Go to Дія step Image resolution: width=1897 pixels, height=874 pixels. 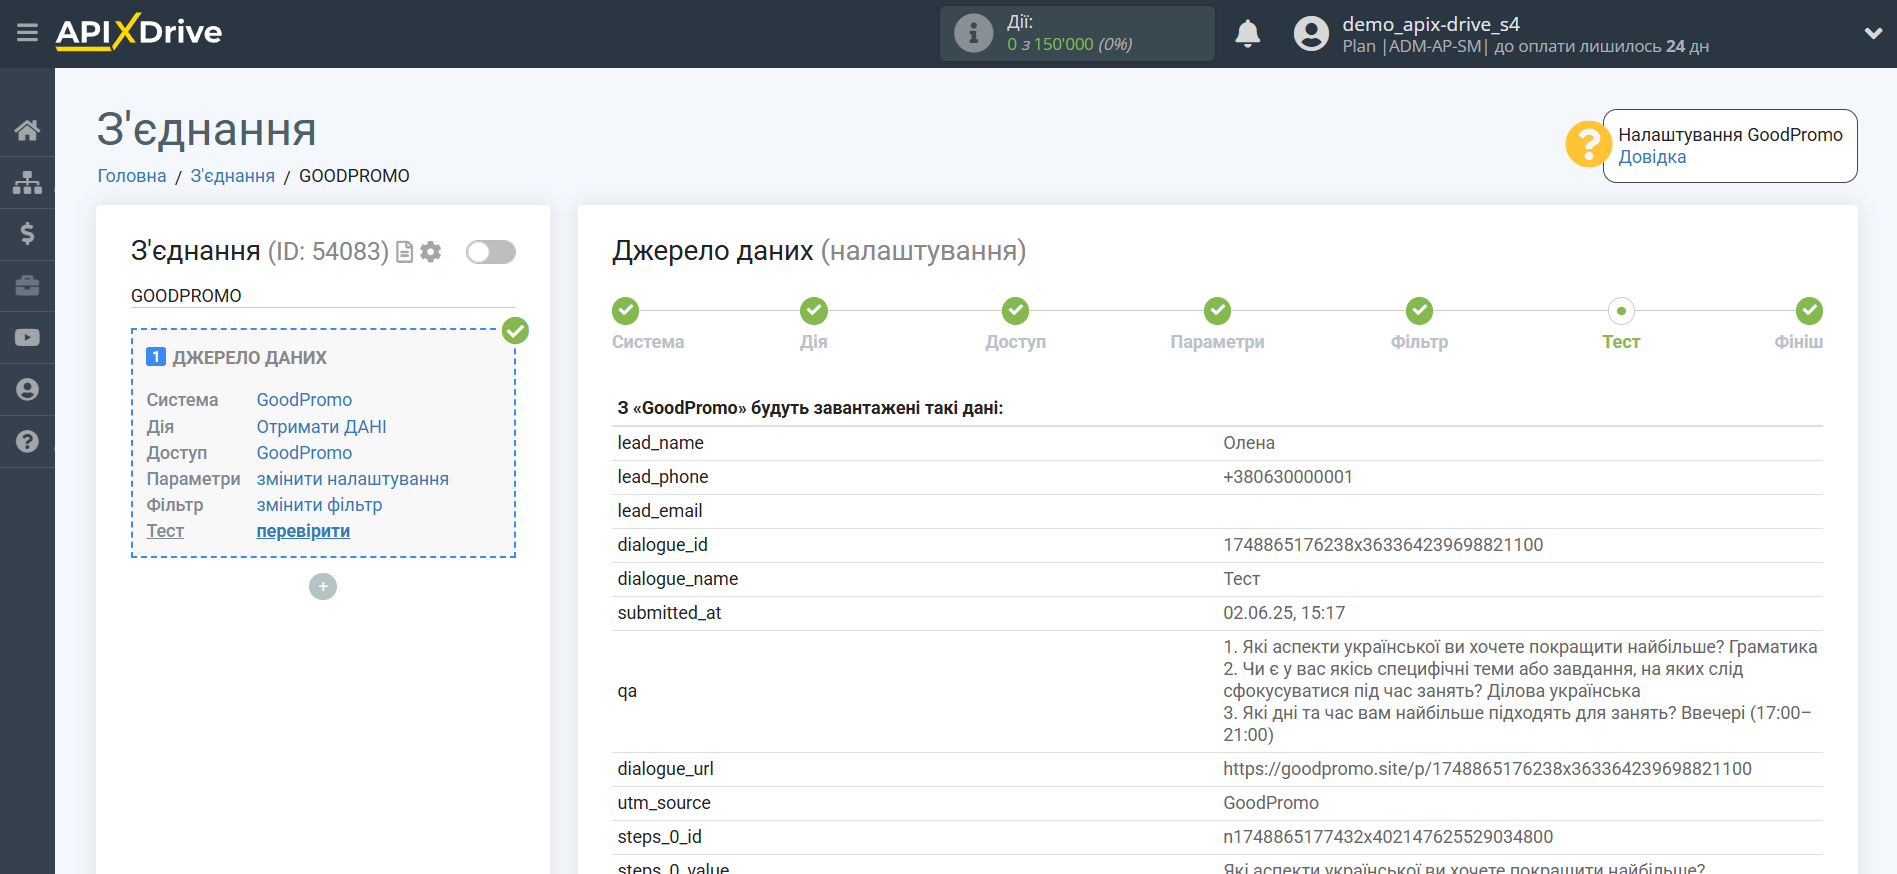pos(814,311)
